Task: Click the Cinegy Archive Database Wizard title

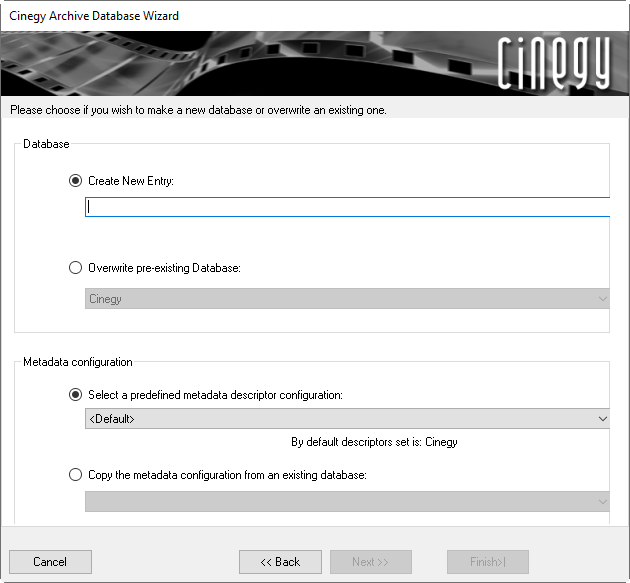Action: pyautogui.click(x=94, y=16)
